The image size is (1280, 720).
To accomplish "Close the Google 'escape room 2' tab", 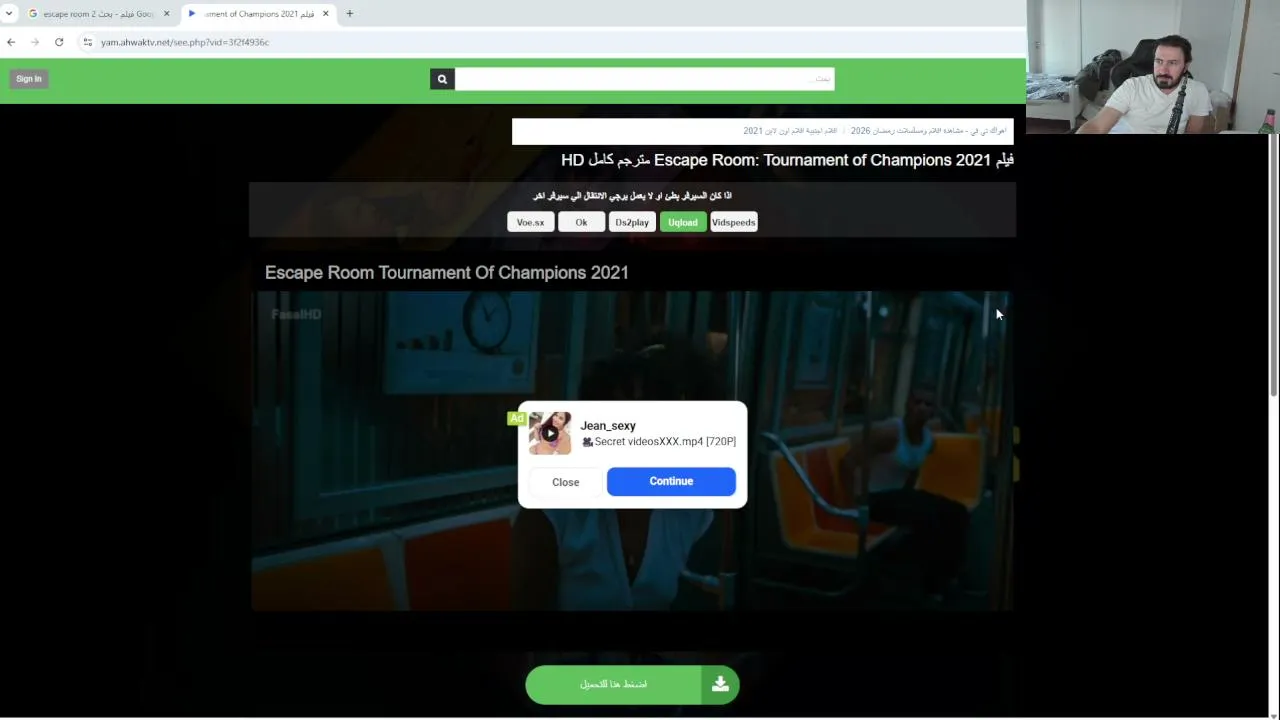I will pyautogui.click(x=166, y=14).
